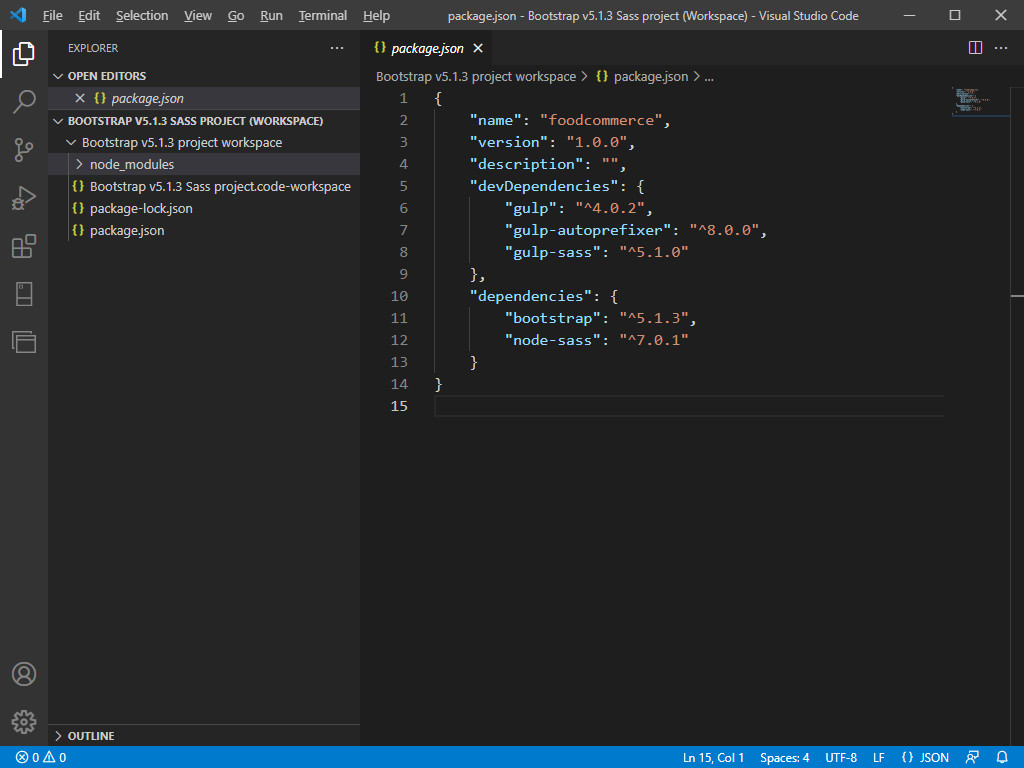The image size is (1024, 768).
Task: Place cursor on empty line 15
Action: [x=688, y=406]
